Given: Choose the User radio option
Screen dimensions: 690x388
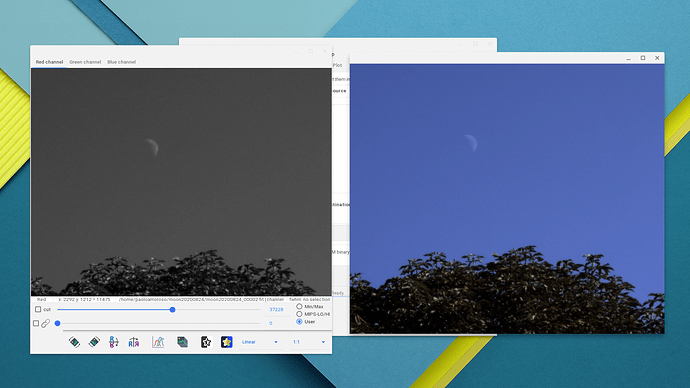Looking at the screenshot, I should pos(299,322).
